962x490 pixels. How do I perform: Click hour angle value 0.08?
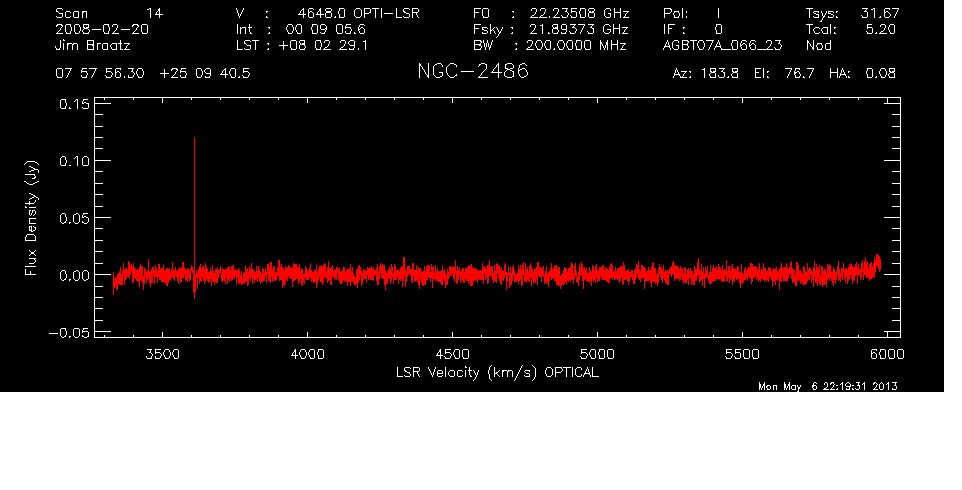click(880, 74)
